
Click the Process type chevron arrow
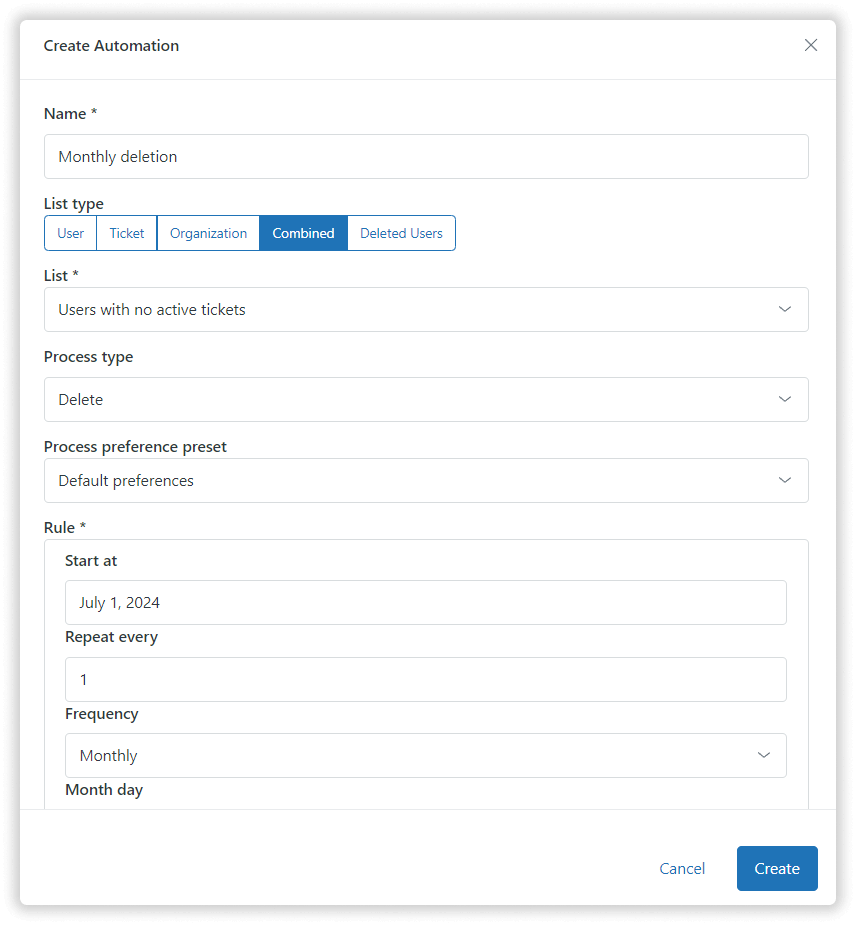click(785, 400)
